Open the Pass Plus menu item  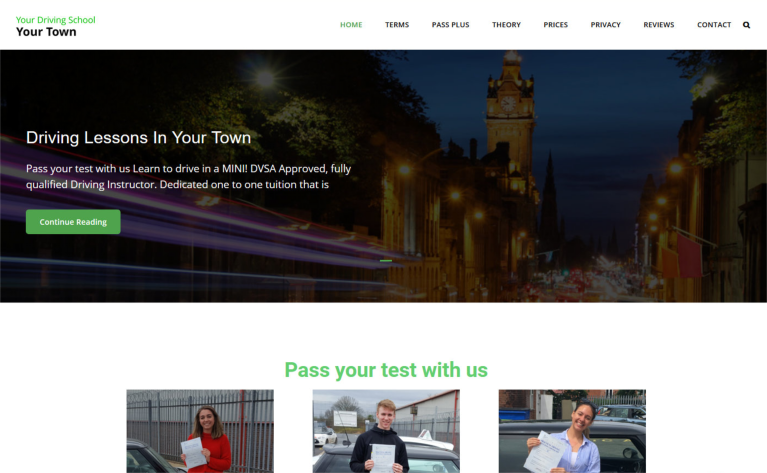click(451, 25)
